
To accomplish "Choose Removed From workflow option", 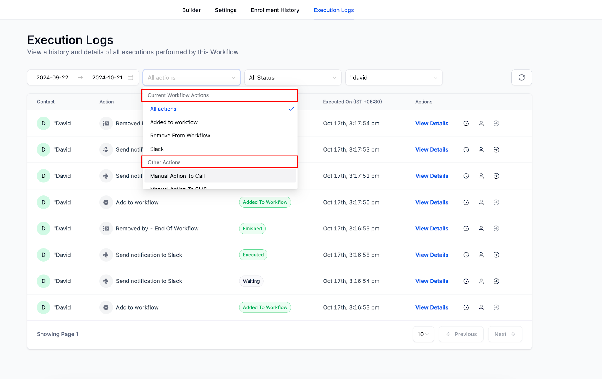I will 220,135.
